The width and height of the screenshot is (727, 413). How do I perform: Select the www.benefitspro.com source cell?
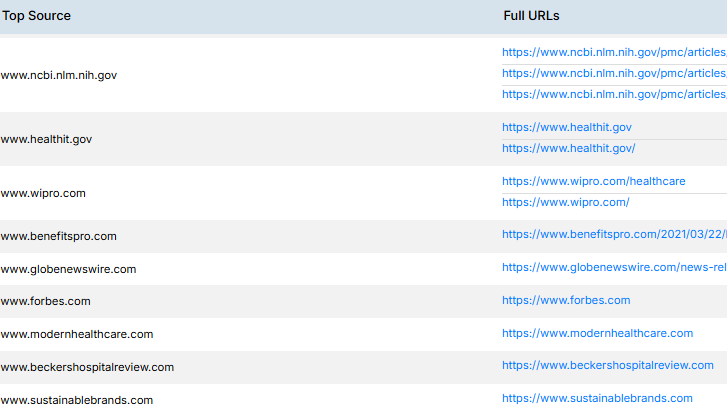pos(59,236)
